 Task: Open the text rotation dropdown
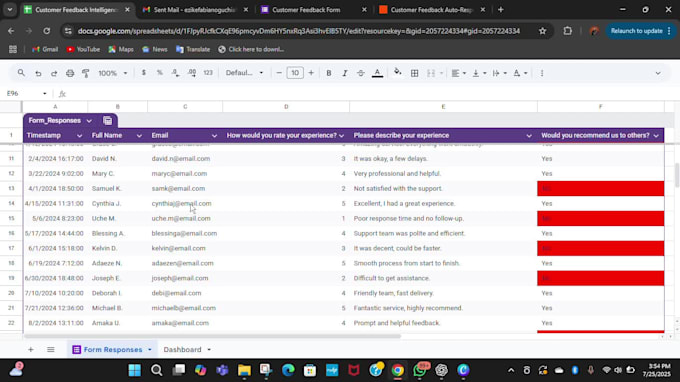pos(520,73)
